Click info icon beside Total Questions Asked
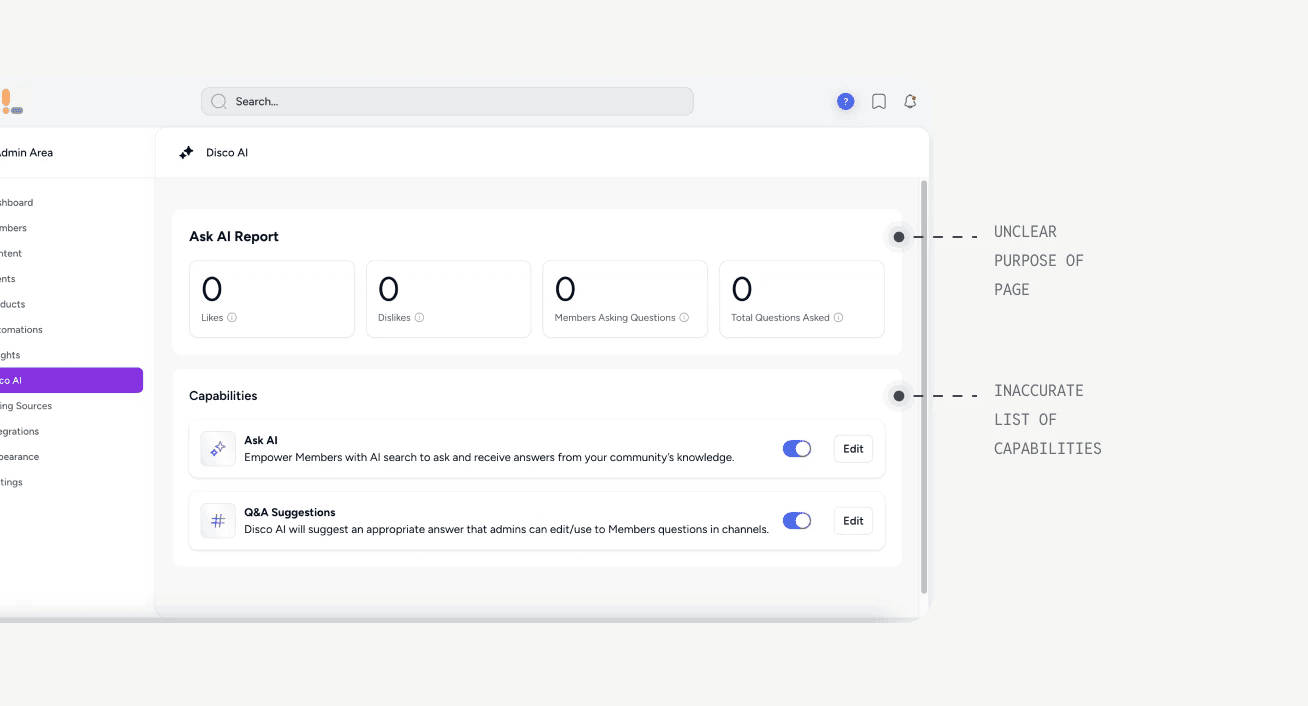This screenshot has width=1308, height=706. tap(838, 318)
